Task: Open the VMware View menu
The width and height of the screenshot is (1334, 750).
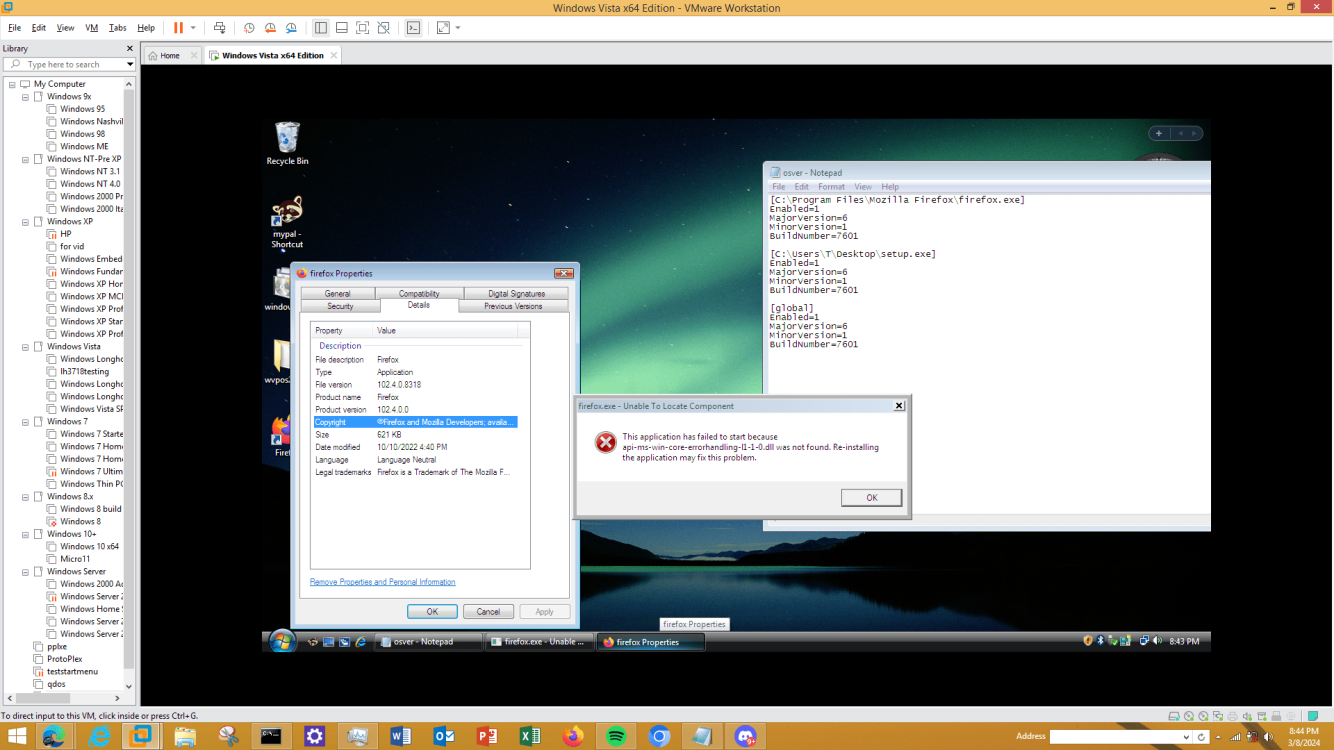Action: (x=65, y=28)
